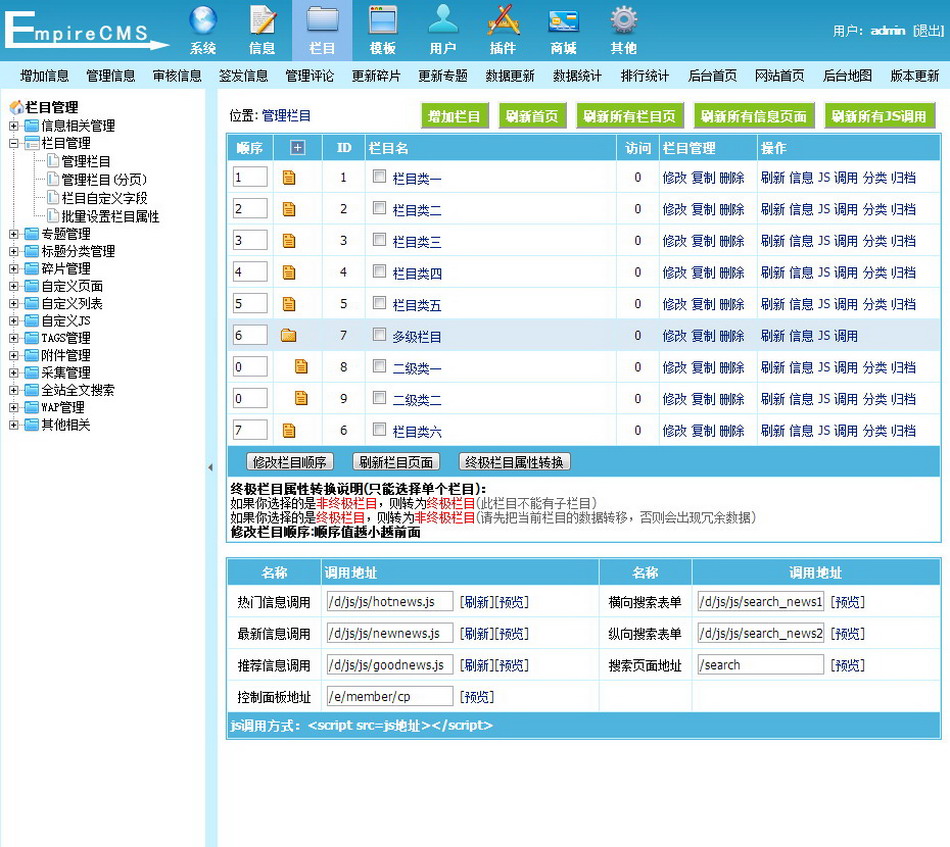The width and height of the screenshot is (950, 847).
Task: Click the 刷新首页 green button
Action: tap(532, 116)
